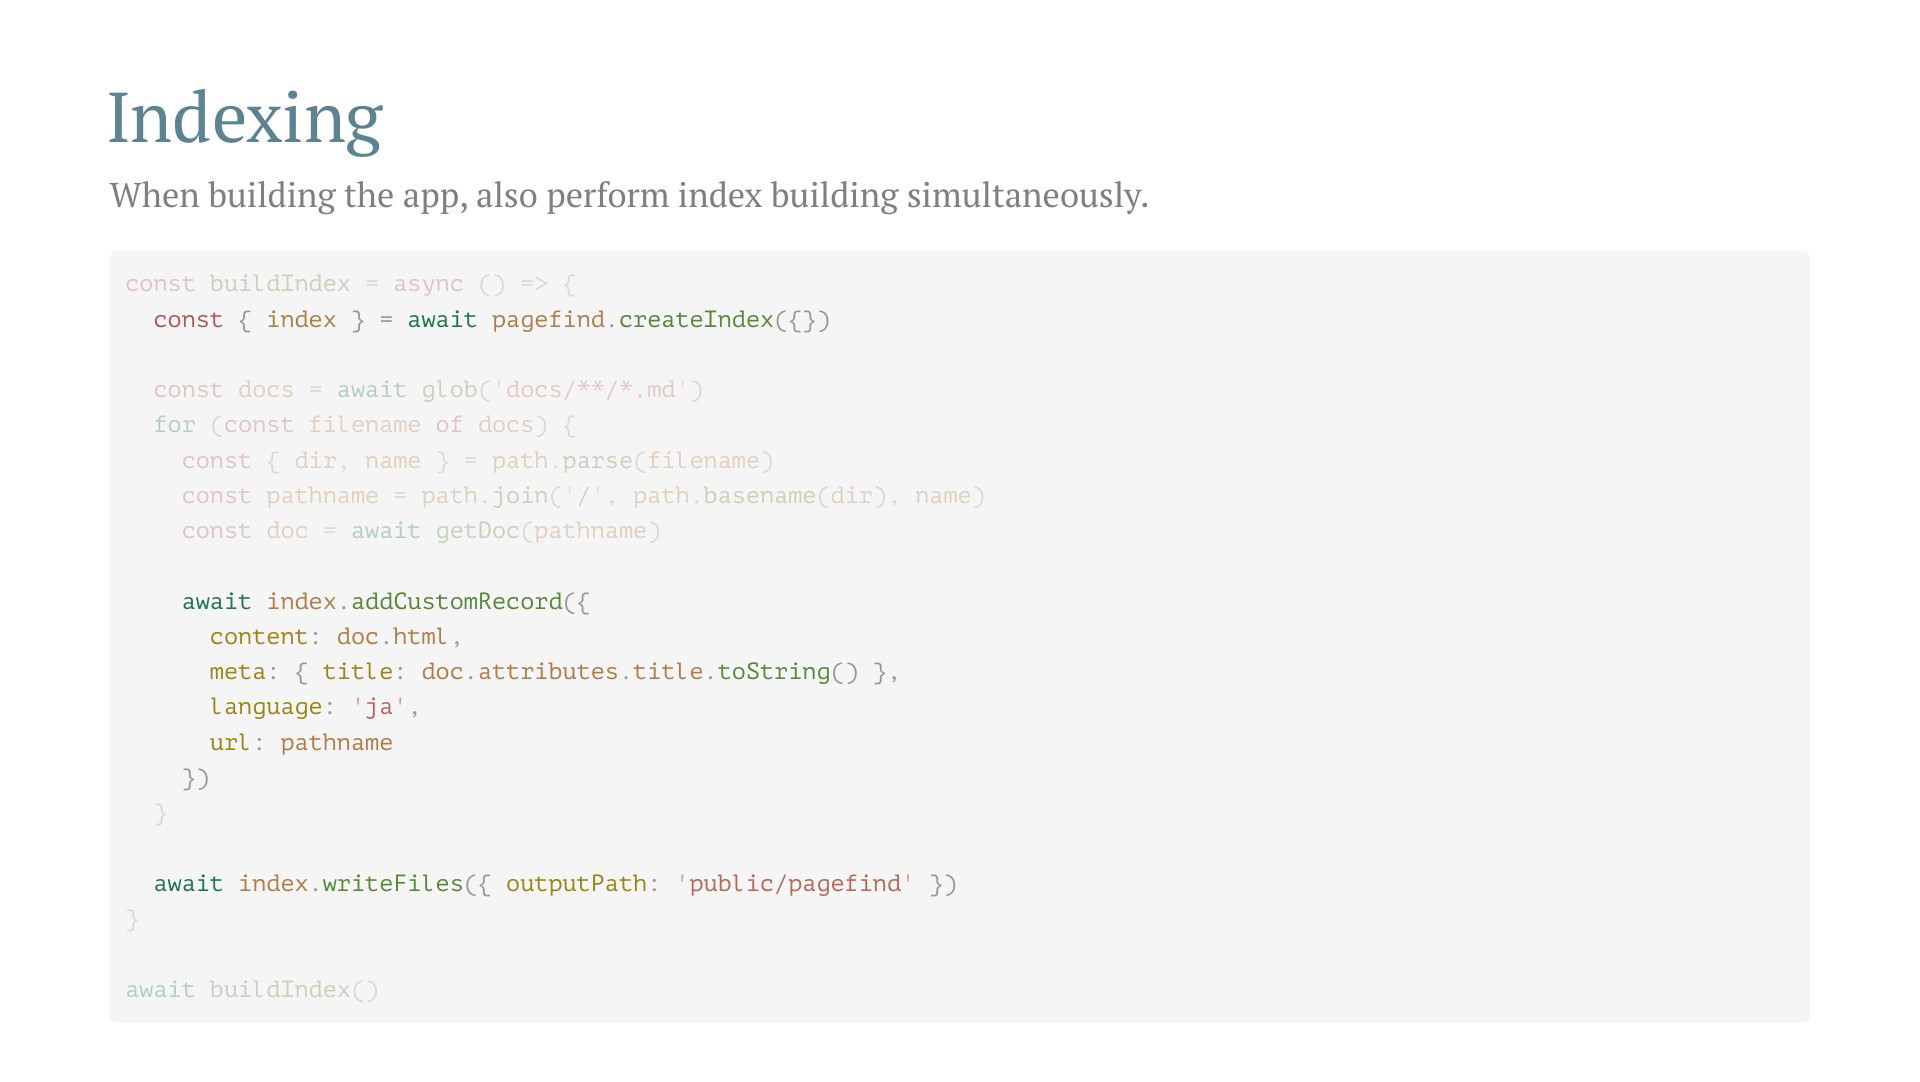
Task: Click the "url" property key
Action: 230,743
